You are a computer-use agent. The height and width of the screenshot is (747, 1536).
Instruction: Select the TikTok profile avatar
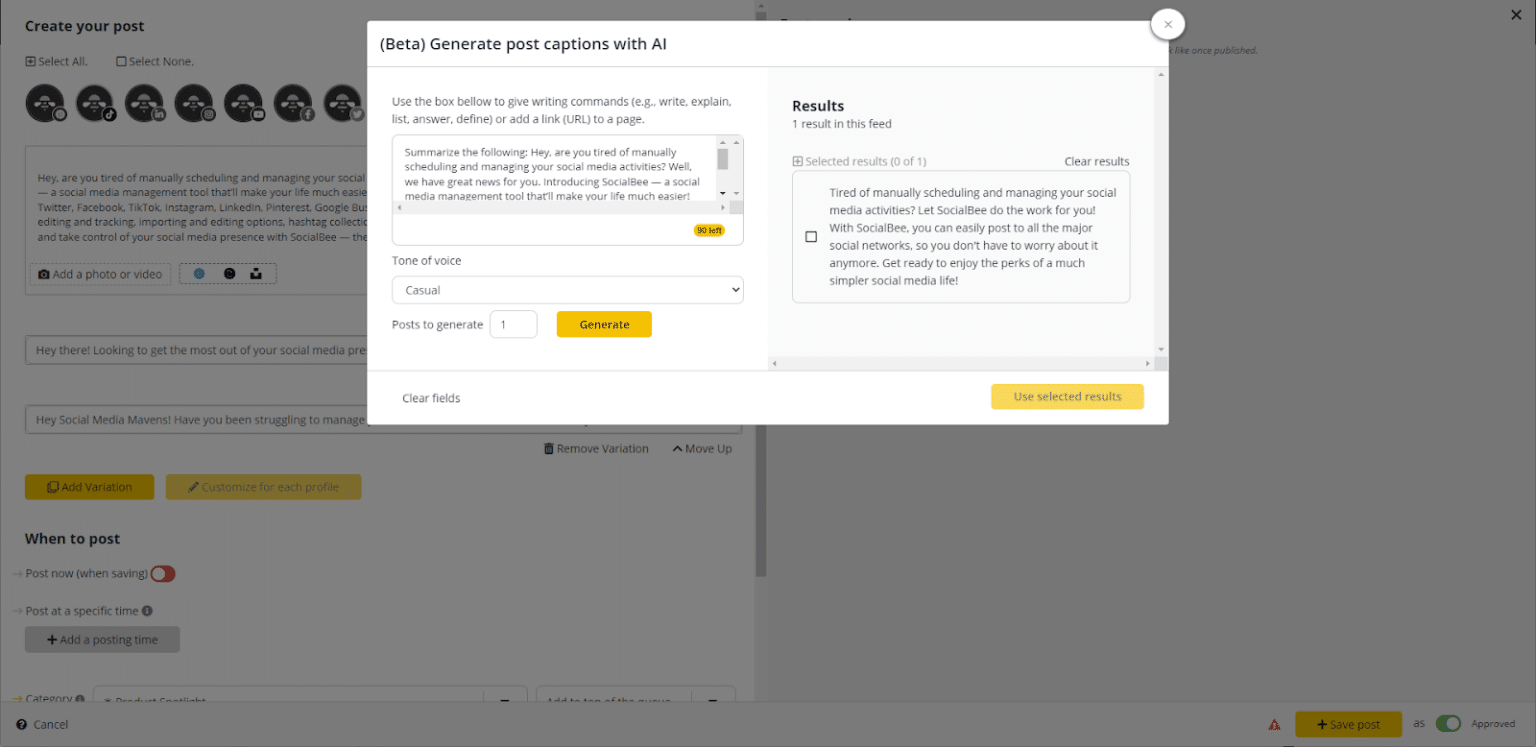pos(95,103)
